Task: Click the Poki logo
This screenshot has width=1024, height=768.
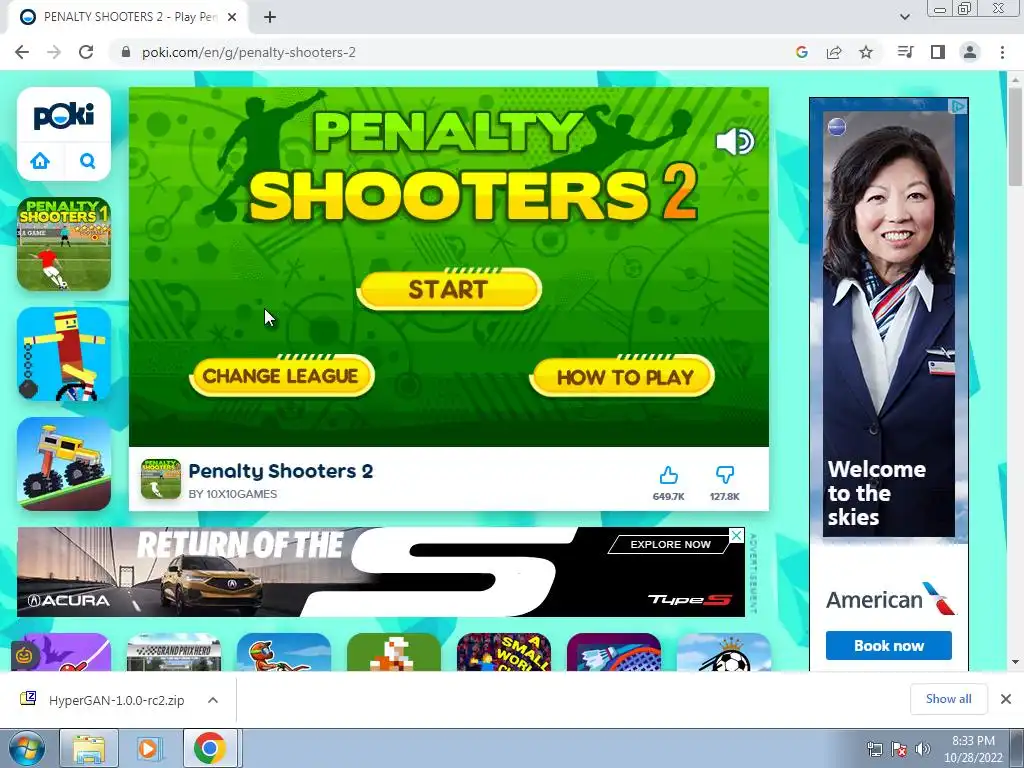Action: pos(63,116)
